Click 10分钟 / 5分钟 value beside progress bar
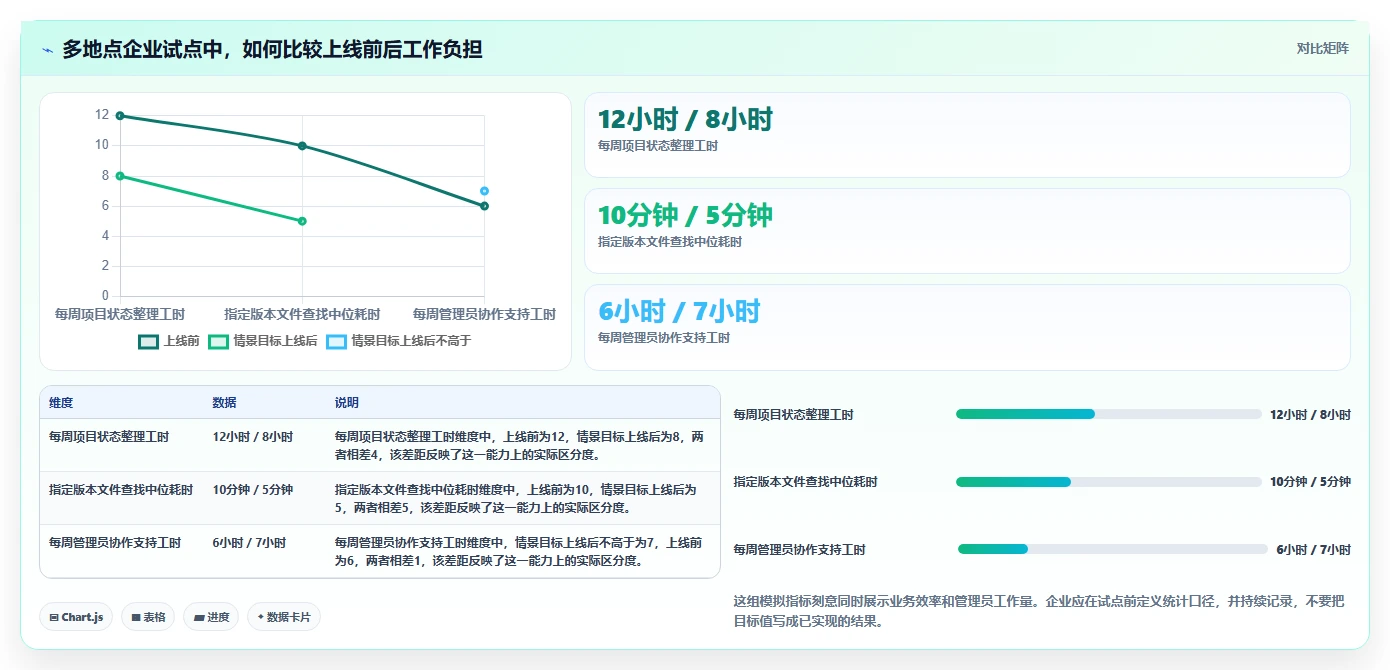 point(1310,482)
